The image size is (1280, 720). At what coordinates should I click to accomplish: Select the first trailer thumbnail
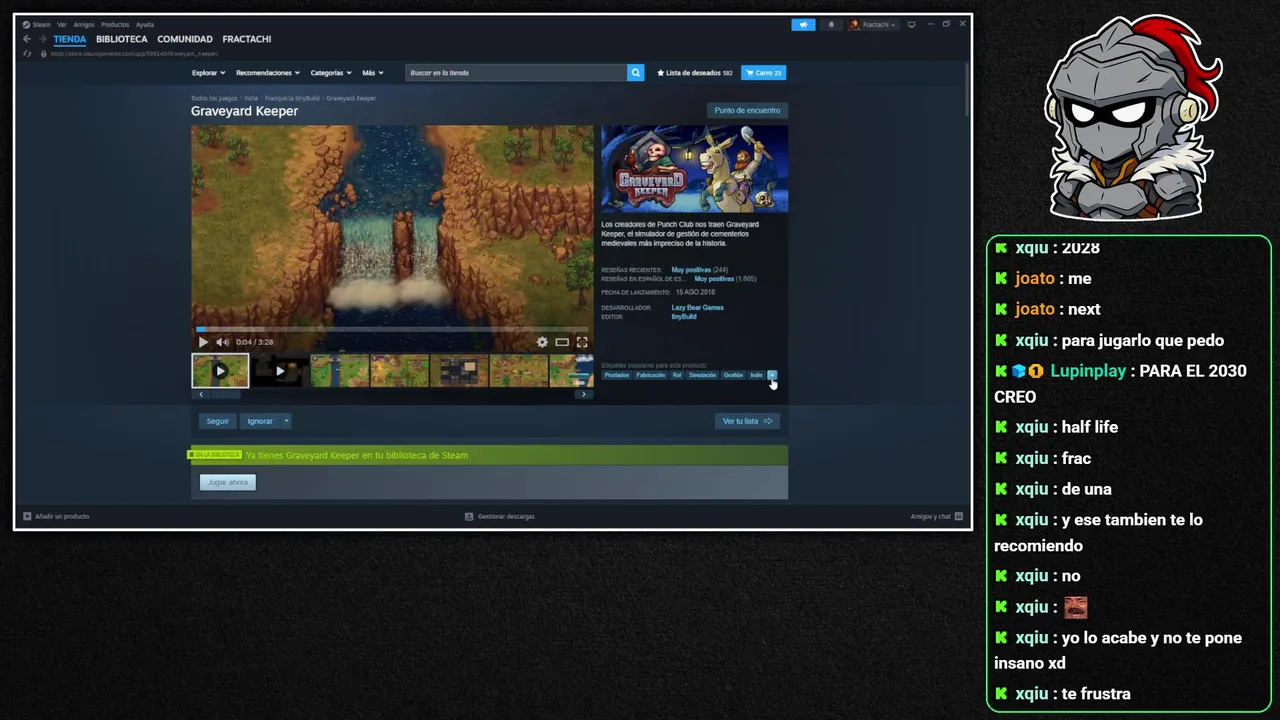click(x=220, y=371)
